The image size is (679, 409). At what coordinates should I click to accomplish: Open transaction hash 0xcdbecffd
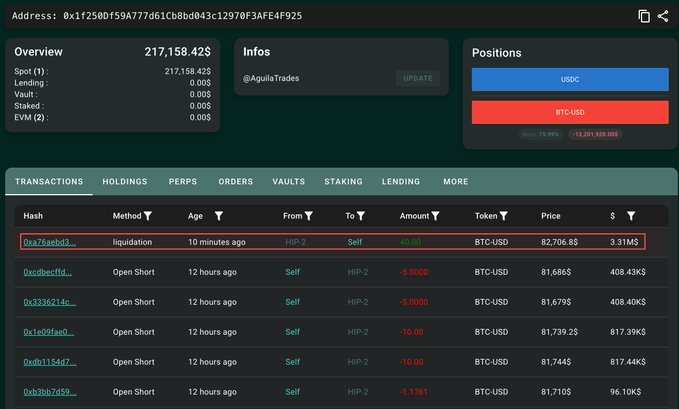click(x=48, y=272)
